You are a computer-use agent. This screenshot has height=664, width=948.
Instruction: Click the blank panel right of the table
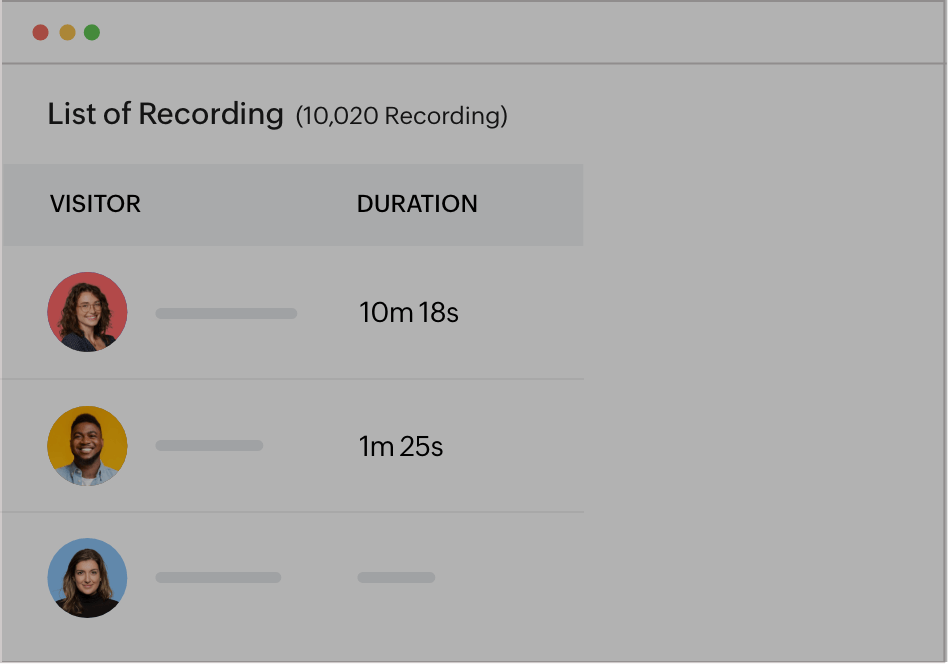765,400
